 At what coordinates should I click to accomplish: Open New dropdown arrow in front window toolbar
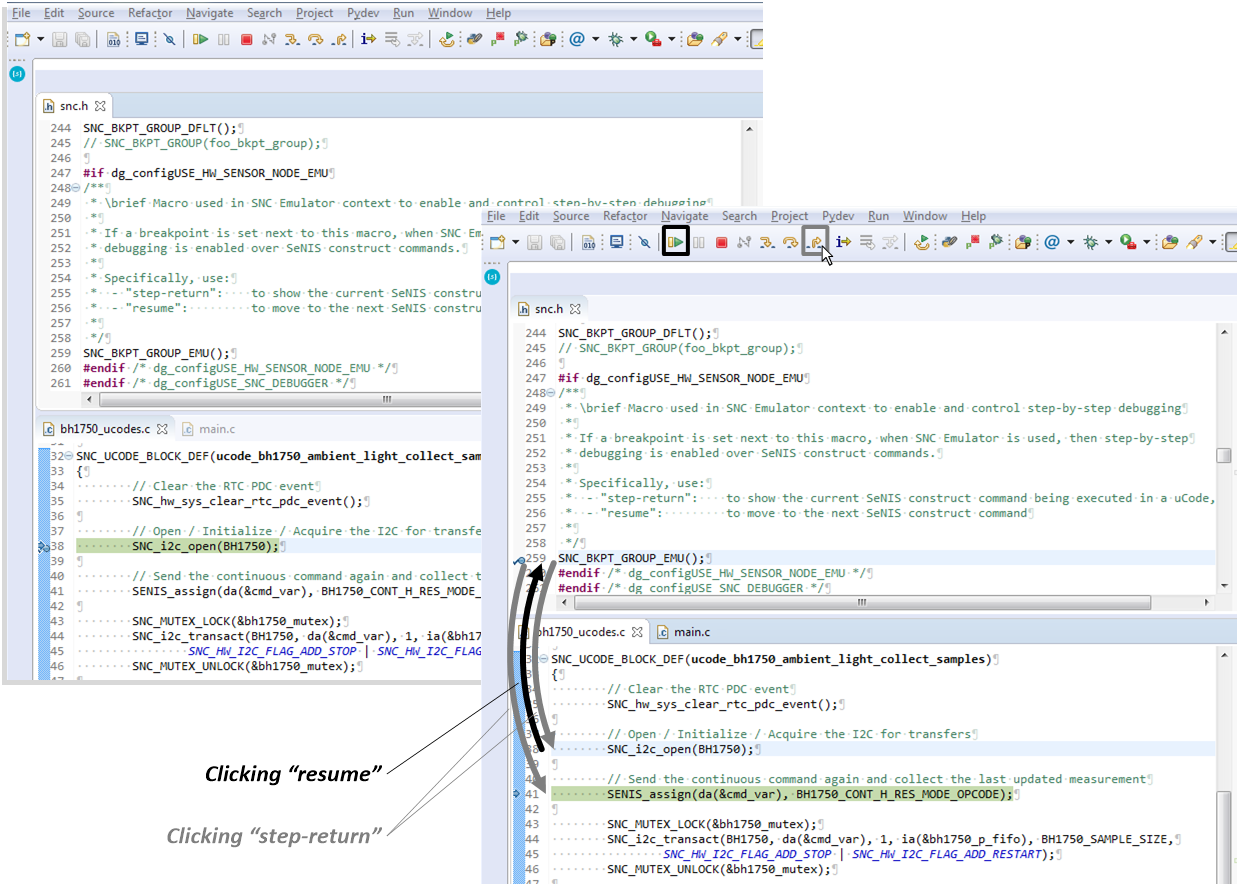(516, 242)
